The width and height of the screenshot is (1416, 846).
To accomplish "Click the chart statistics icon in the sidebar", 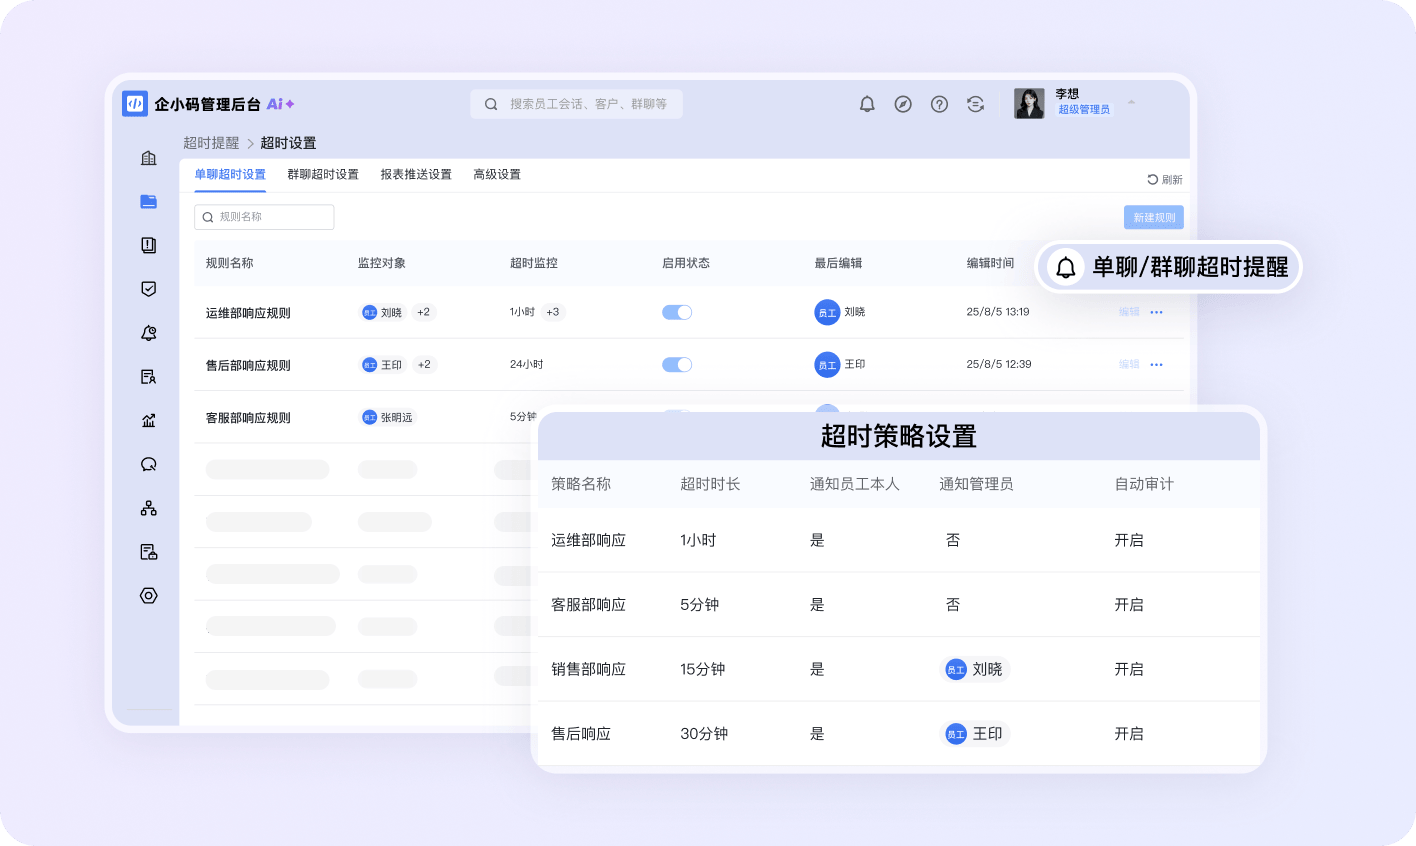I will (149, 420).
